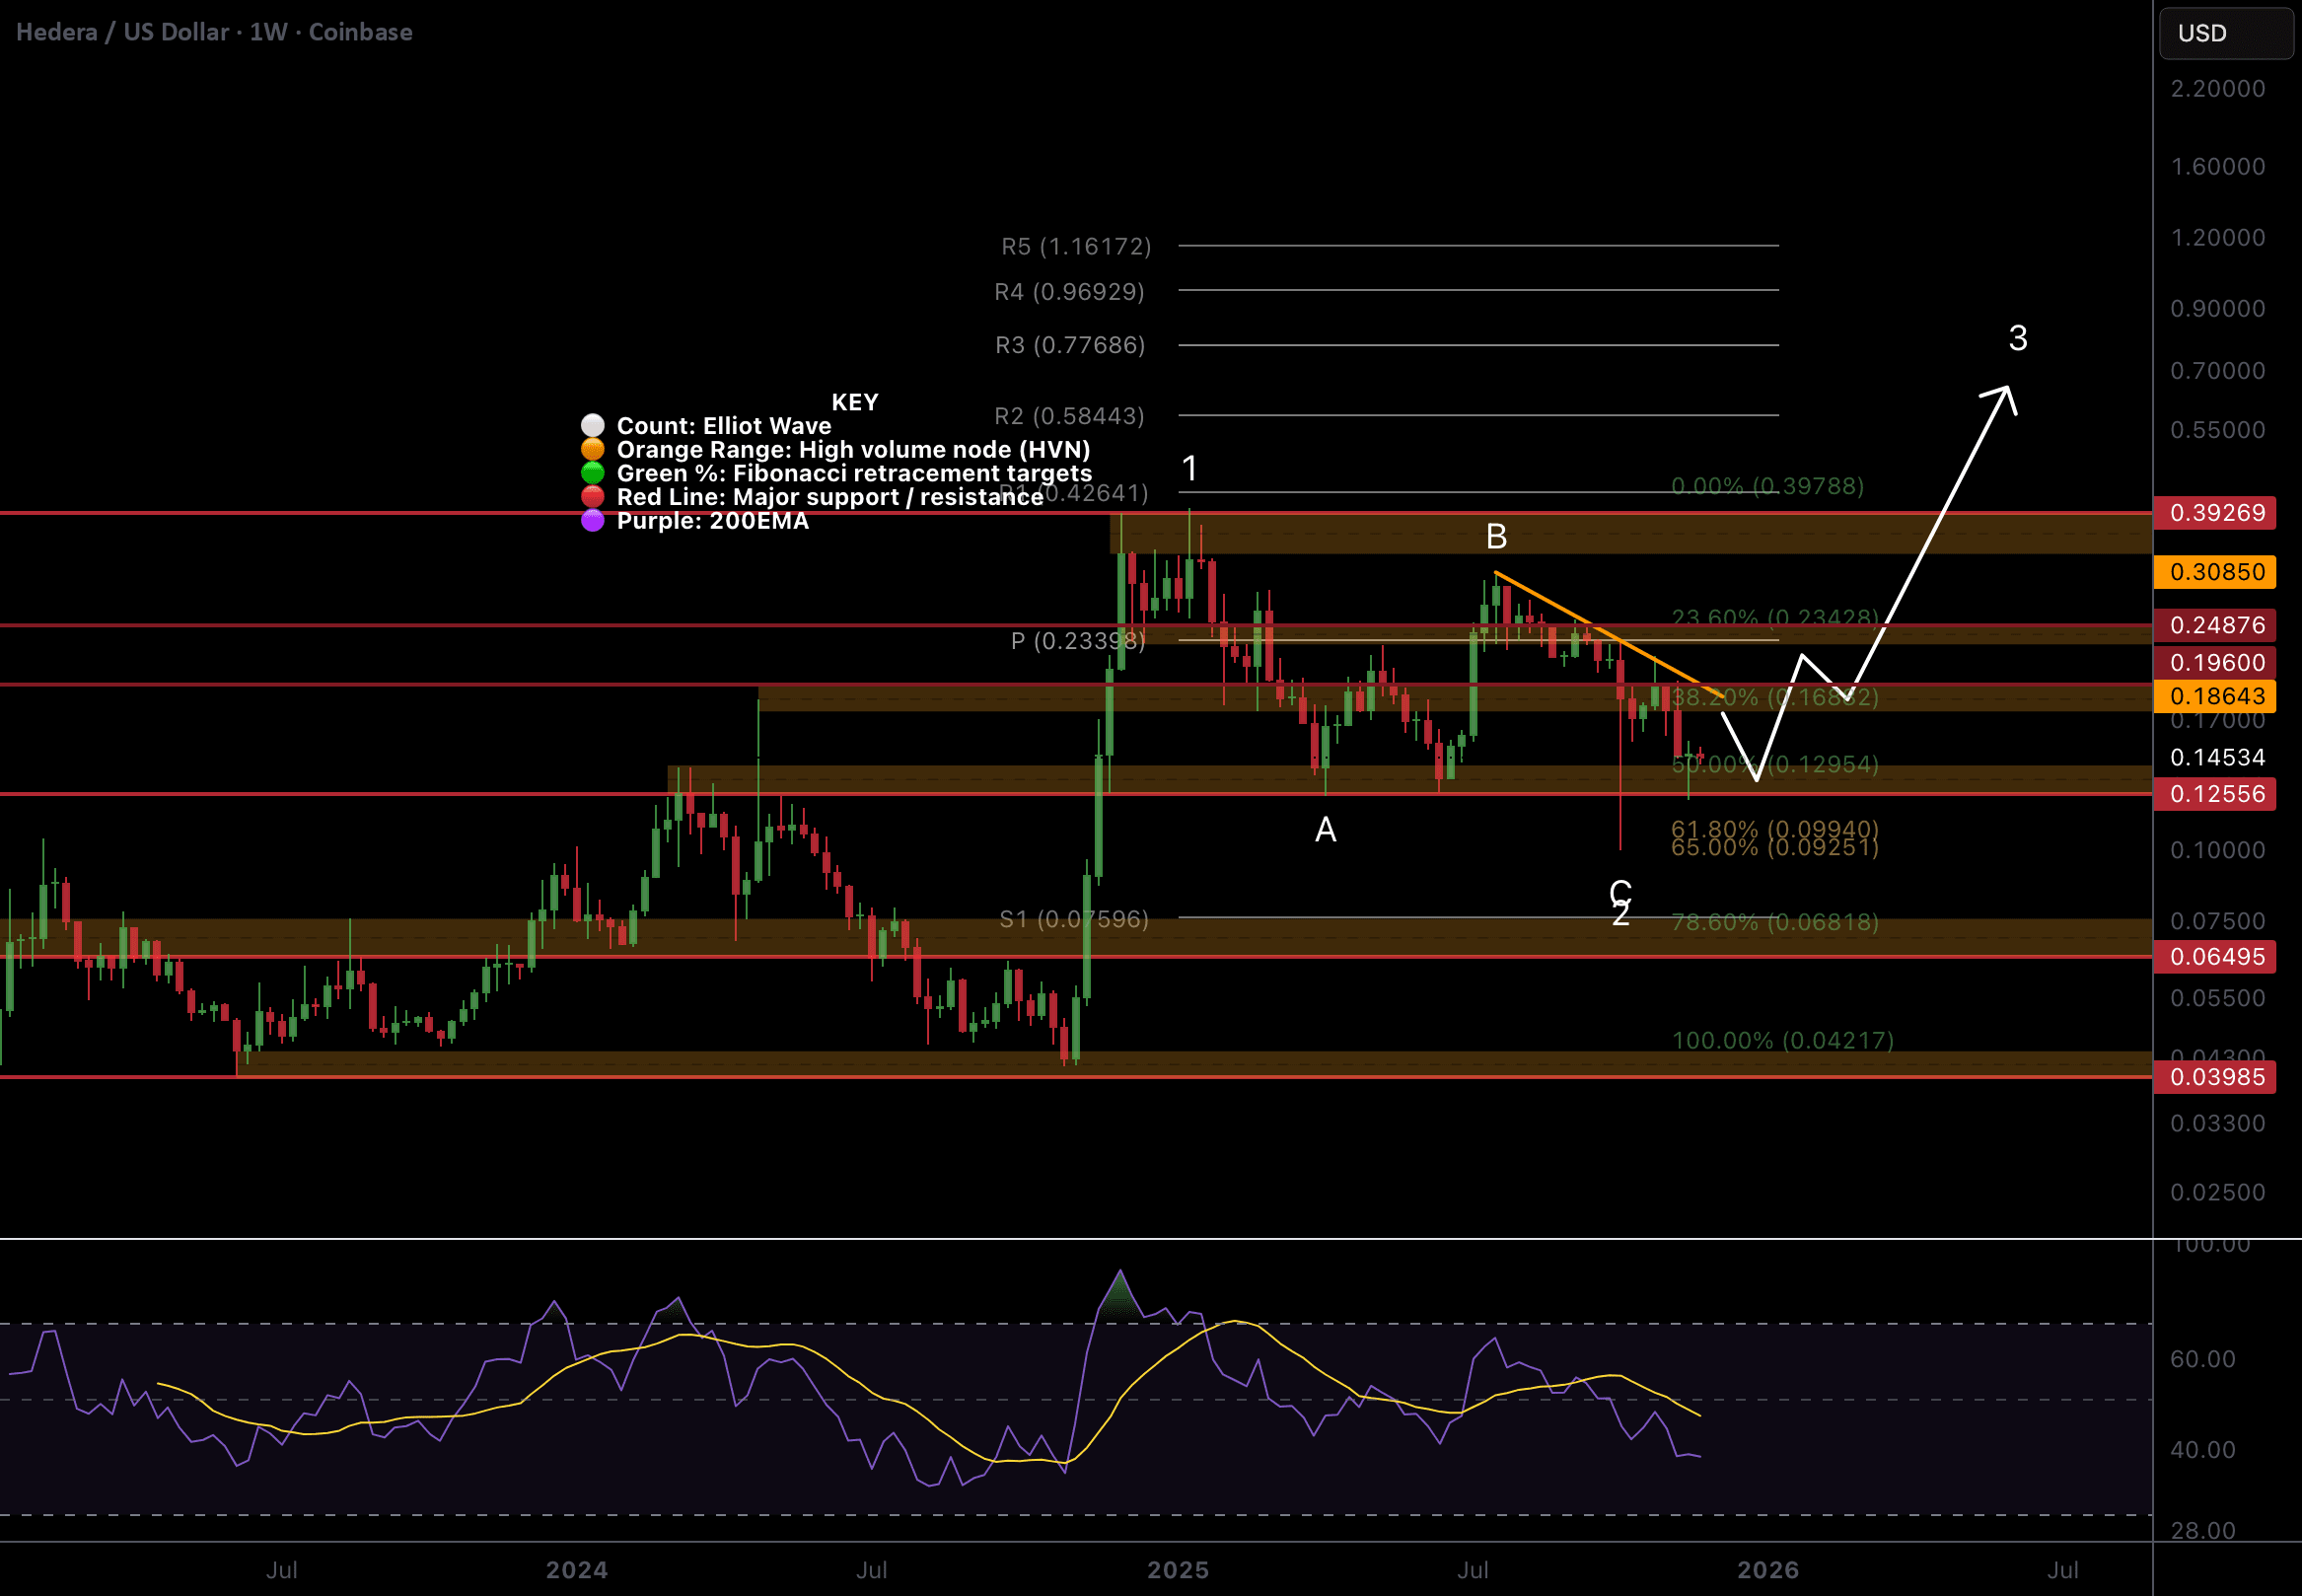Screen dimensions: 2302x1596
Task: Click red circle beside Major support / resistance
Action: pos(592,497)
